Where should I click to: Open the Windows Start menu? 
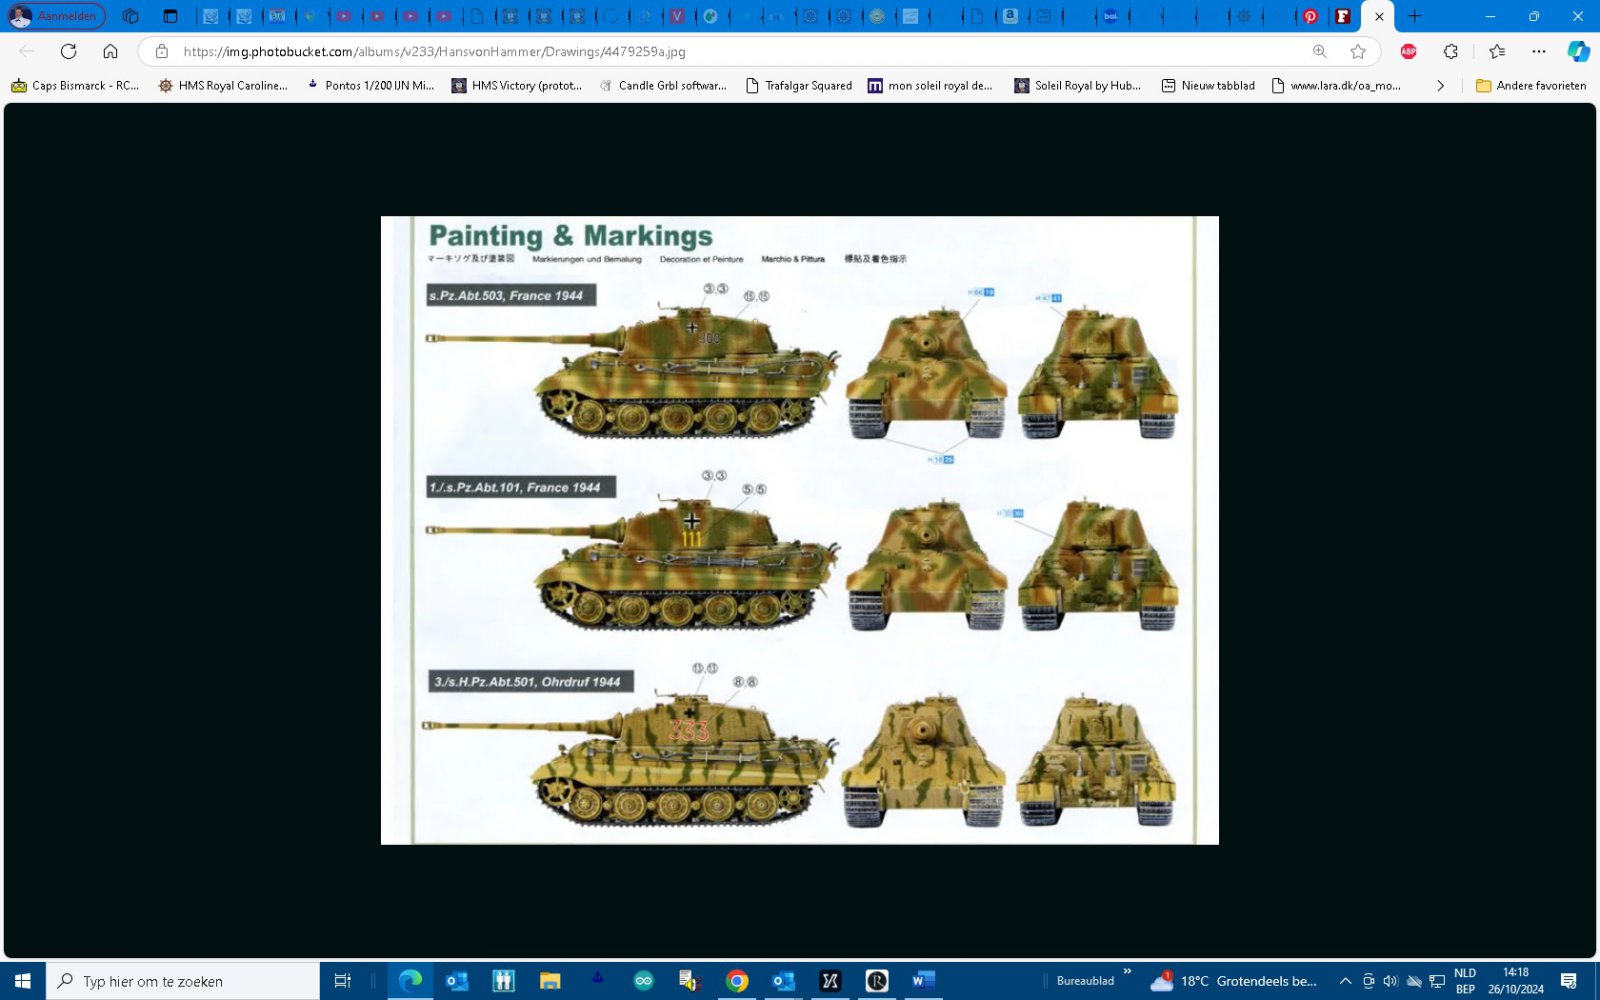click(22, 981)
